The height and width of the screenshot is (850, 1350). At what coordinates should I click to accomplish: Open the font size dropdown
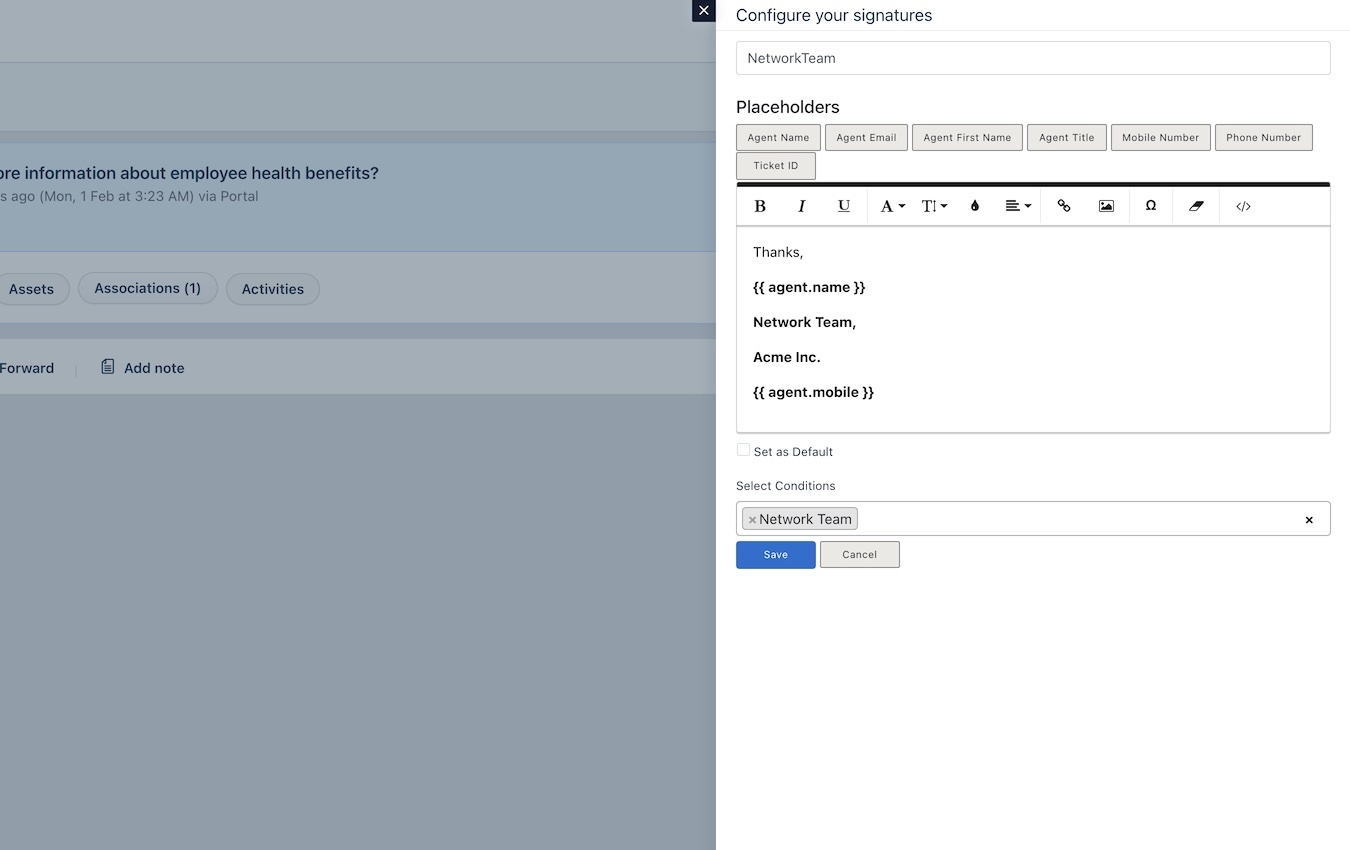(933, 206)
